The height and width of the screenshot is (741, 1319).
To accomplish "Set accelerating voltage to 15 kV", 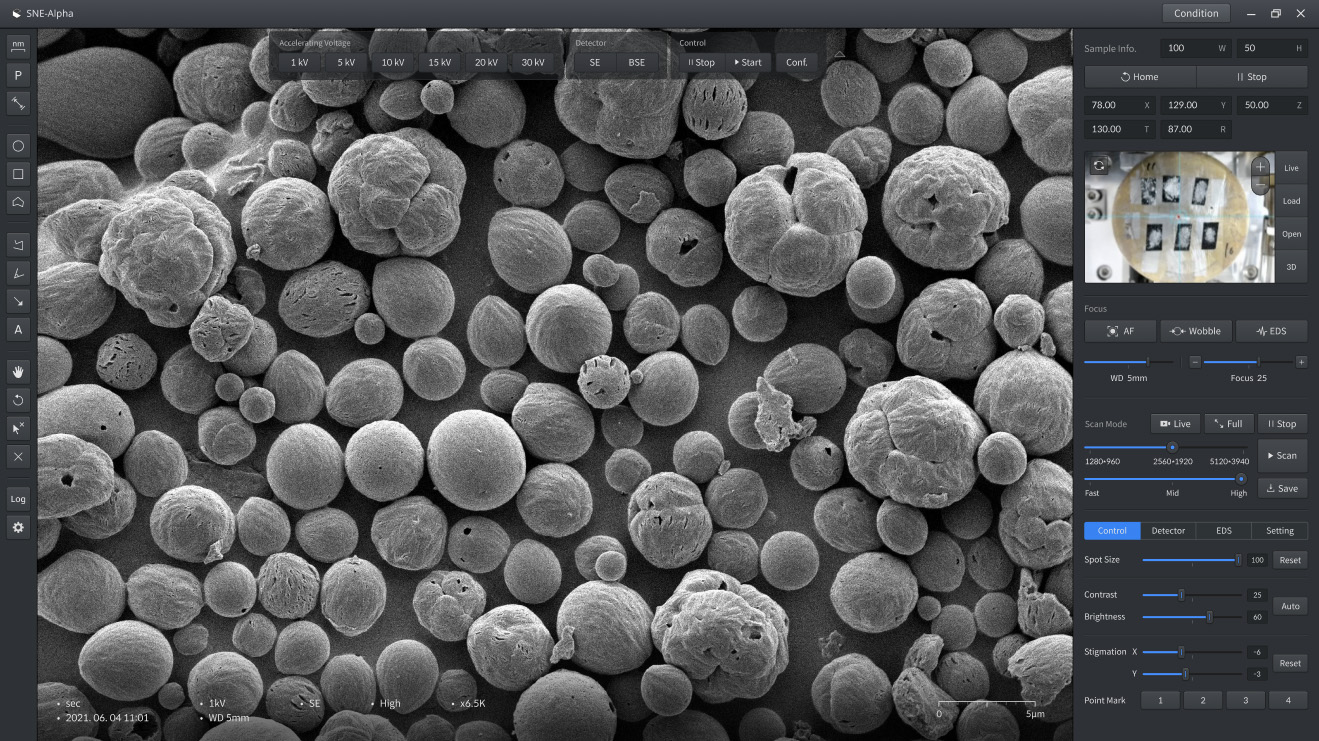I will pyautogui.click(x=439, y=62).
